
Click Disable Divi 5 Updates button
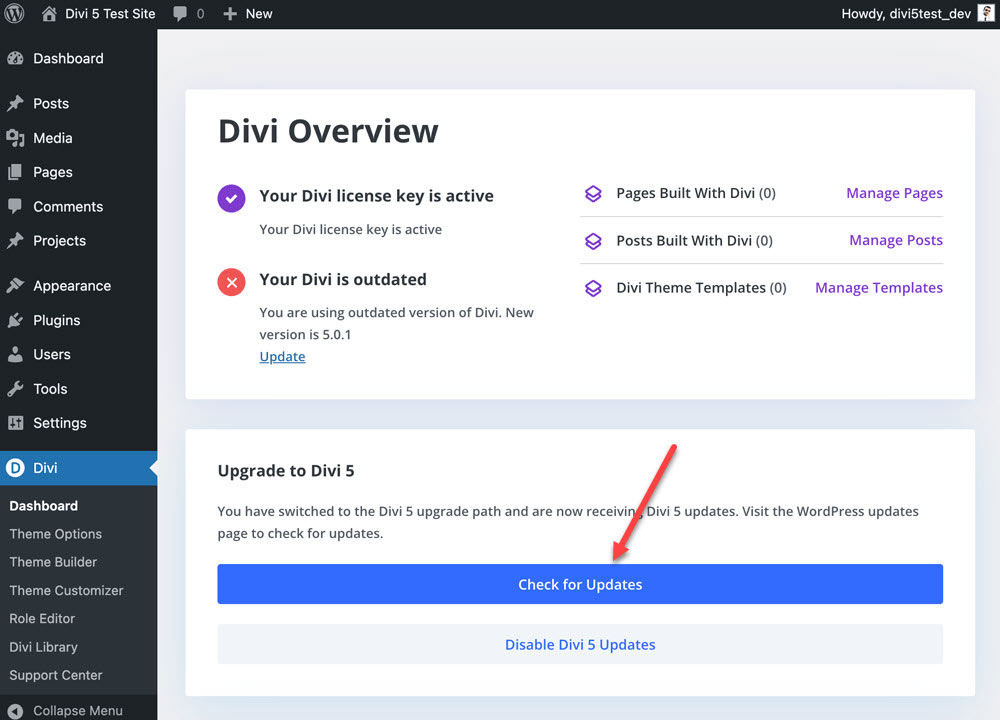coord(580,644)
